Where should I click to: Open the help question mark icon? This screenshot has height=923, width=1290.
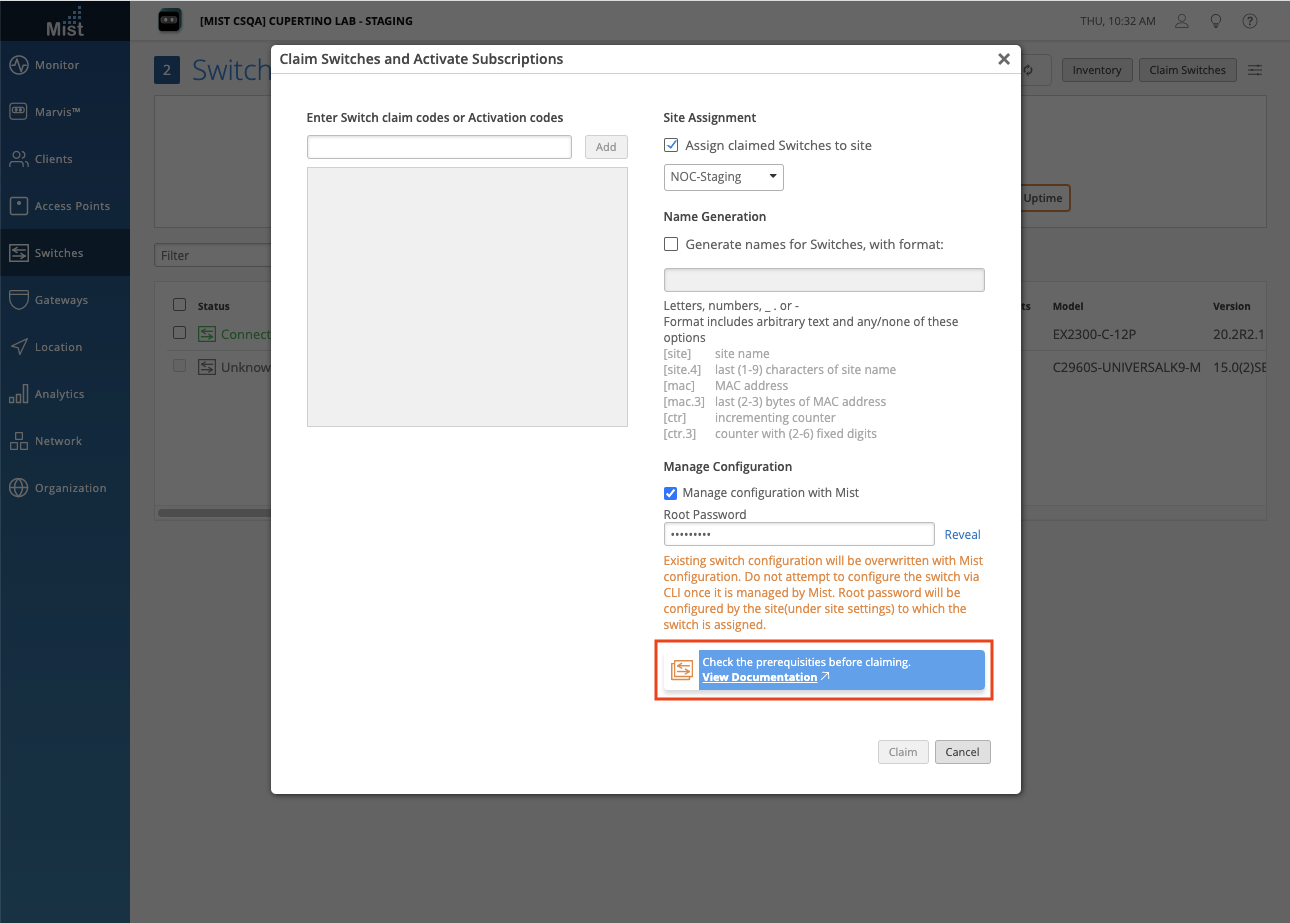point(1250,21)
